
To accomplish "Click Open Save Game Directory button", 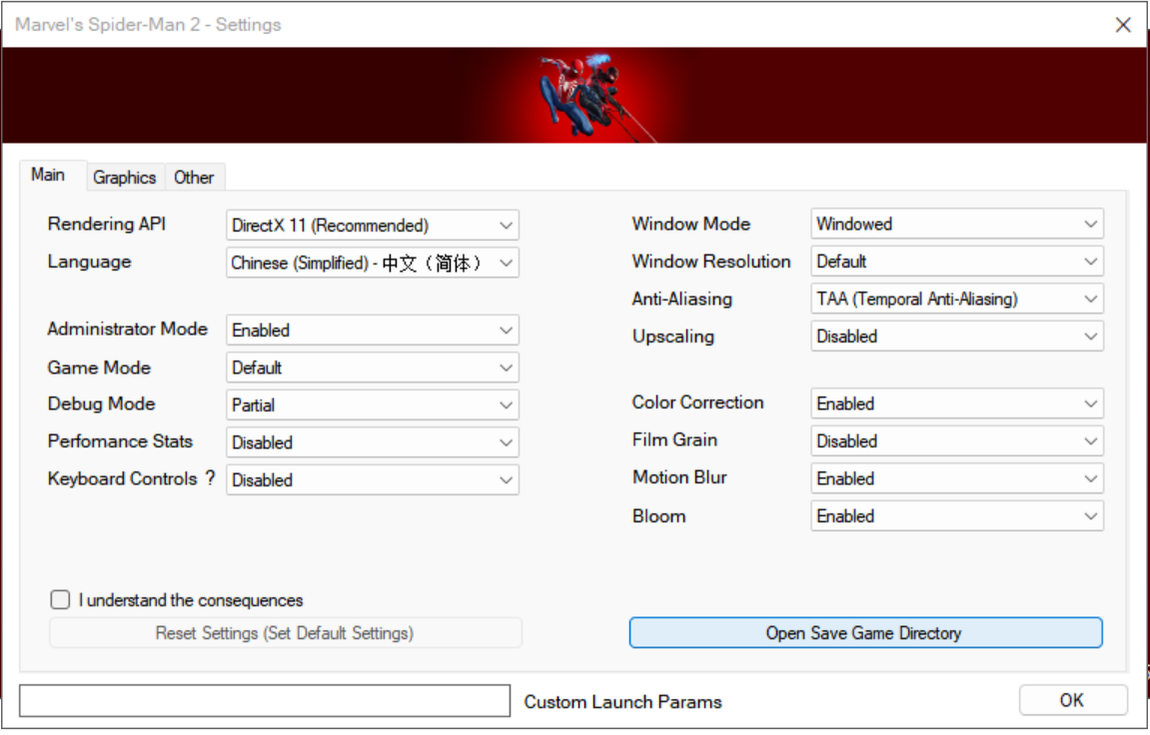I will 865,633.
